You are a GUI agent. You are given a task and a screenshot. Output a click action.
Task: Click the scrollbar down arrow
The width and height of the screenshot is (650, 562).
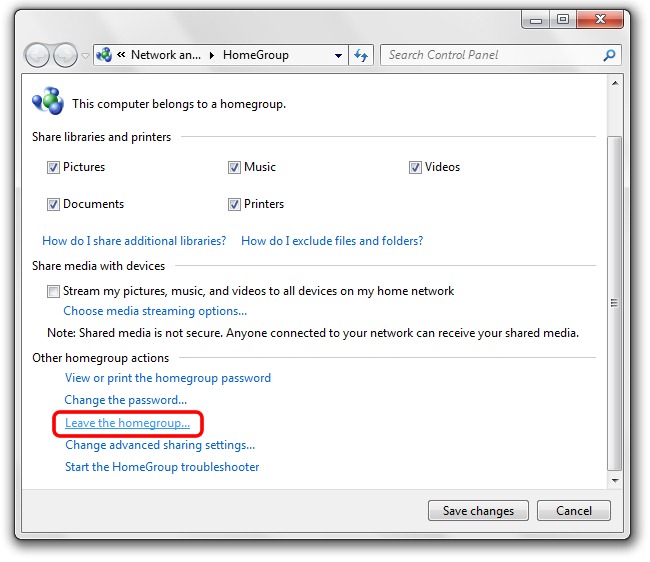615,481
